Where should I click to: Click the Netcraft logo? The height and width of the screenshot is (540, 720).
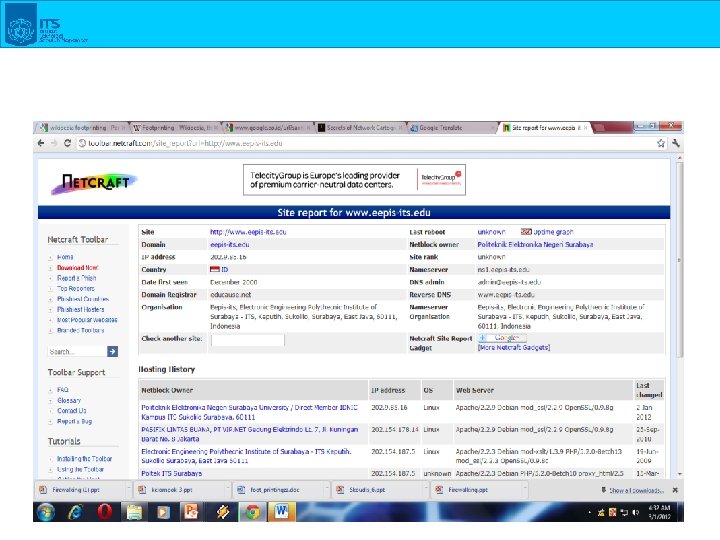point(94,183)
